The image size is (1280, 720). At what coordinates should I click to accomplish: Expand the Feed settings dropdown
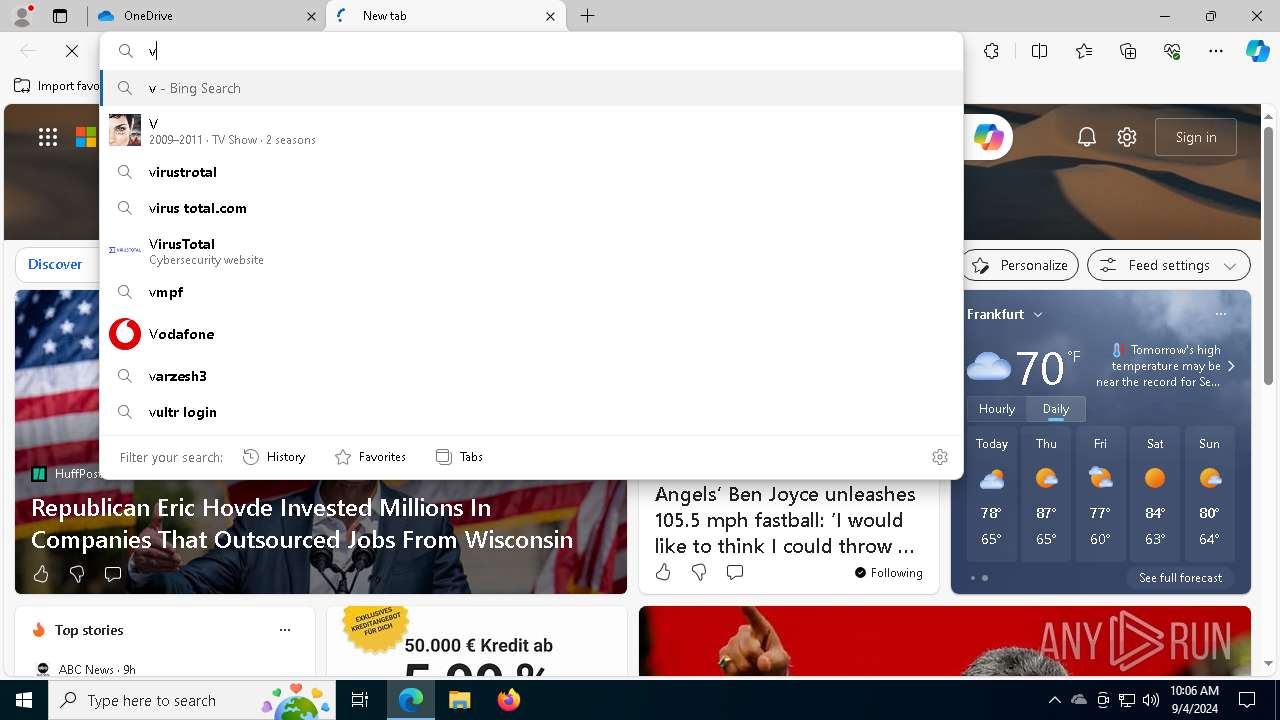[x=1169, y=265]
